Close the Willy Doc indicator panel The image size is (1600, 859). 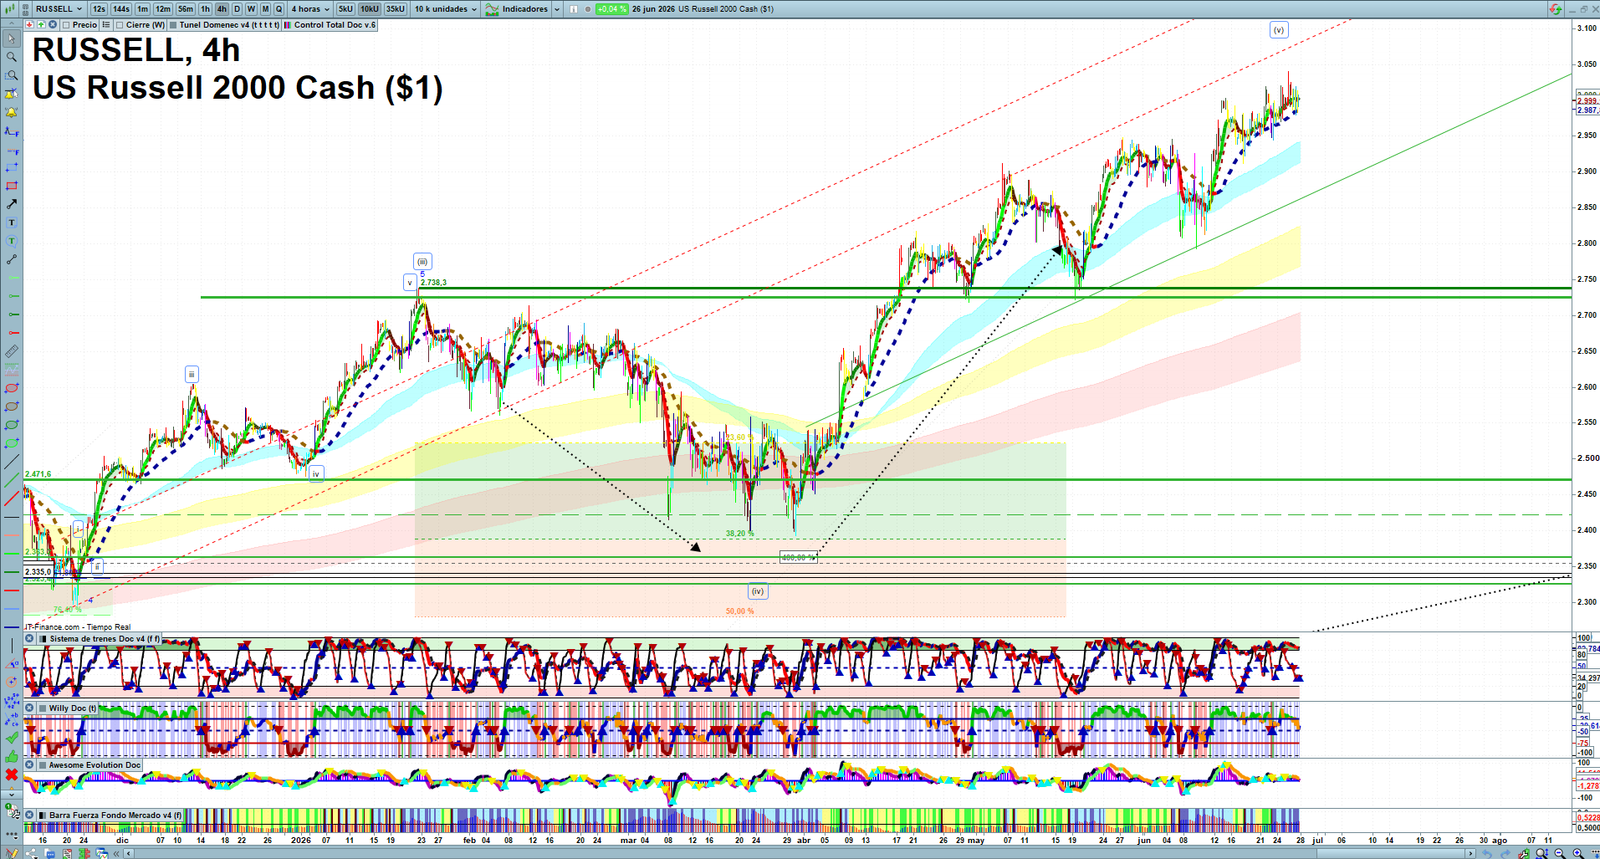coord(29,708)
